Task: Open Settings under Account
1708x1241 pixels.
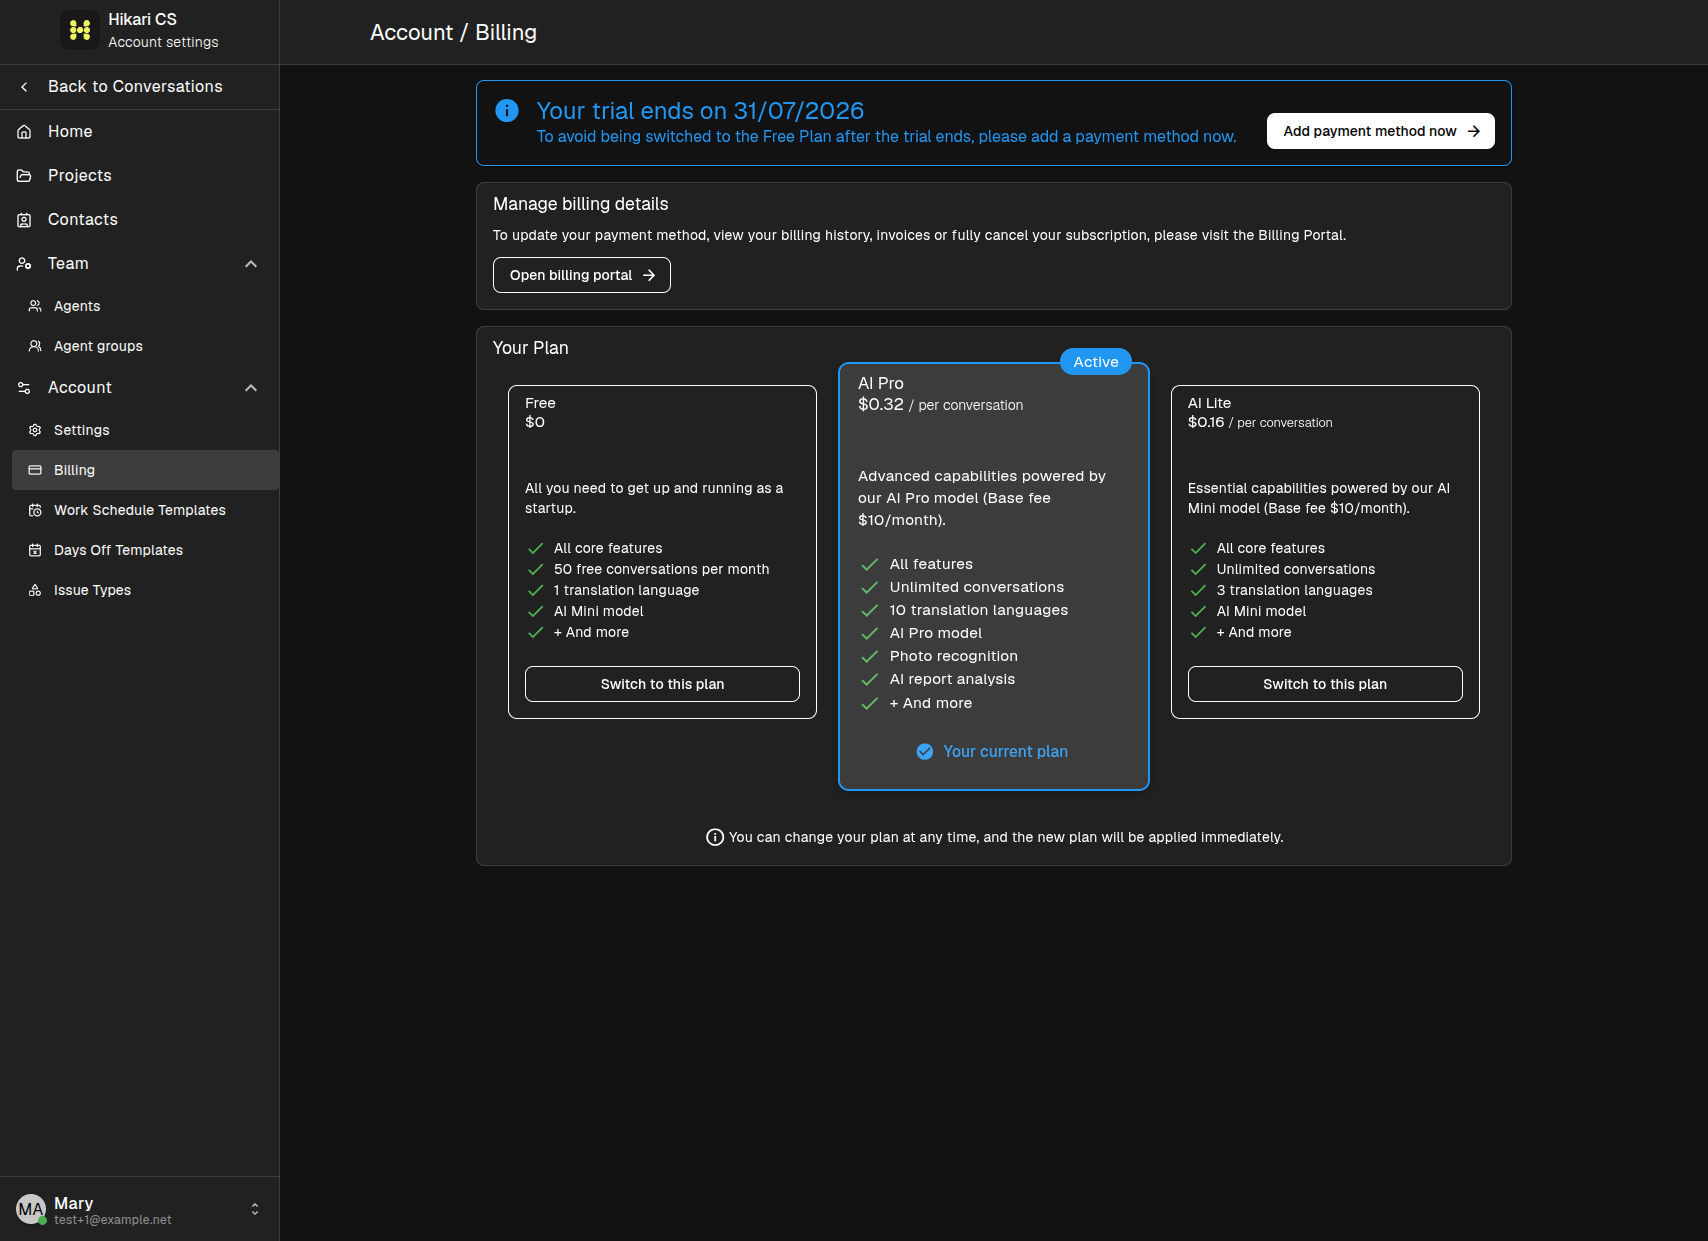Action: click(x=145, y=430)
